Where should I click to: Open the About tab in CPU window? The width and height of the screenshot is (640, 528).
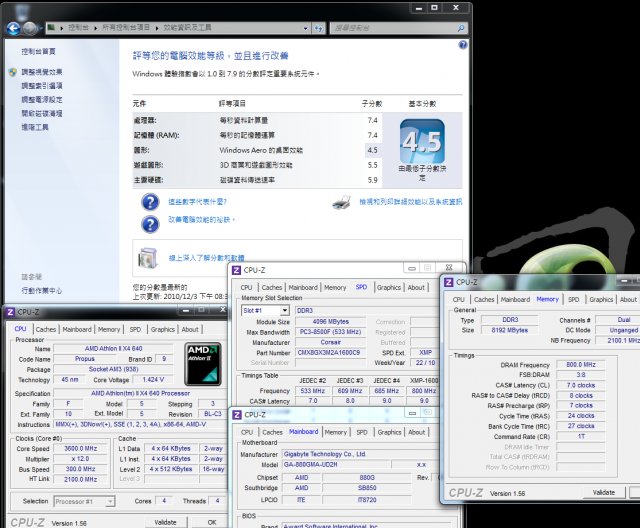point(190,329)
